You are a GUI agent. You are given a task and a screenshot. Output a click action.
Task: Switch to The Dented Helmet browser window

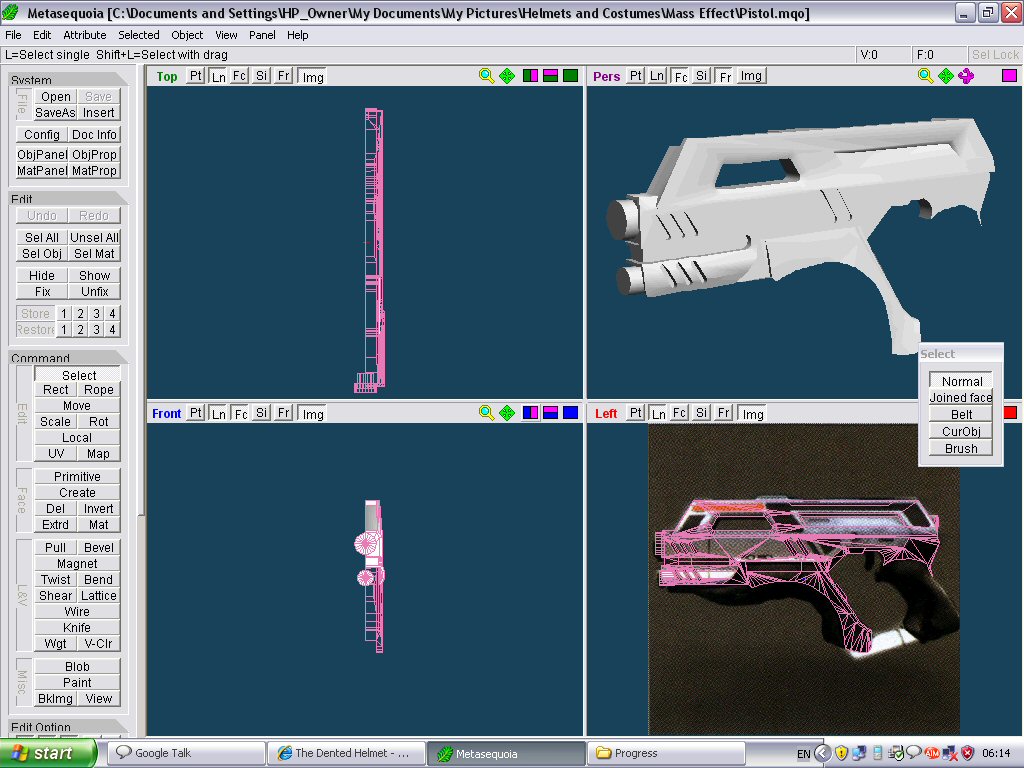pyautogui.click(x=347, y=753)
